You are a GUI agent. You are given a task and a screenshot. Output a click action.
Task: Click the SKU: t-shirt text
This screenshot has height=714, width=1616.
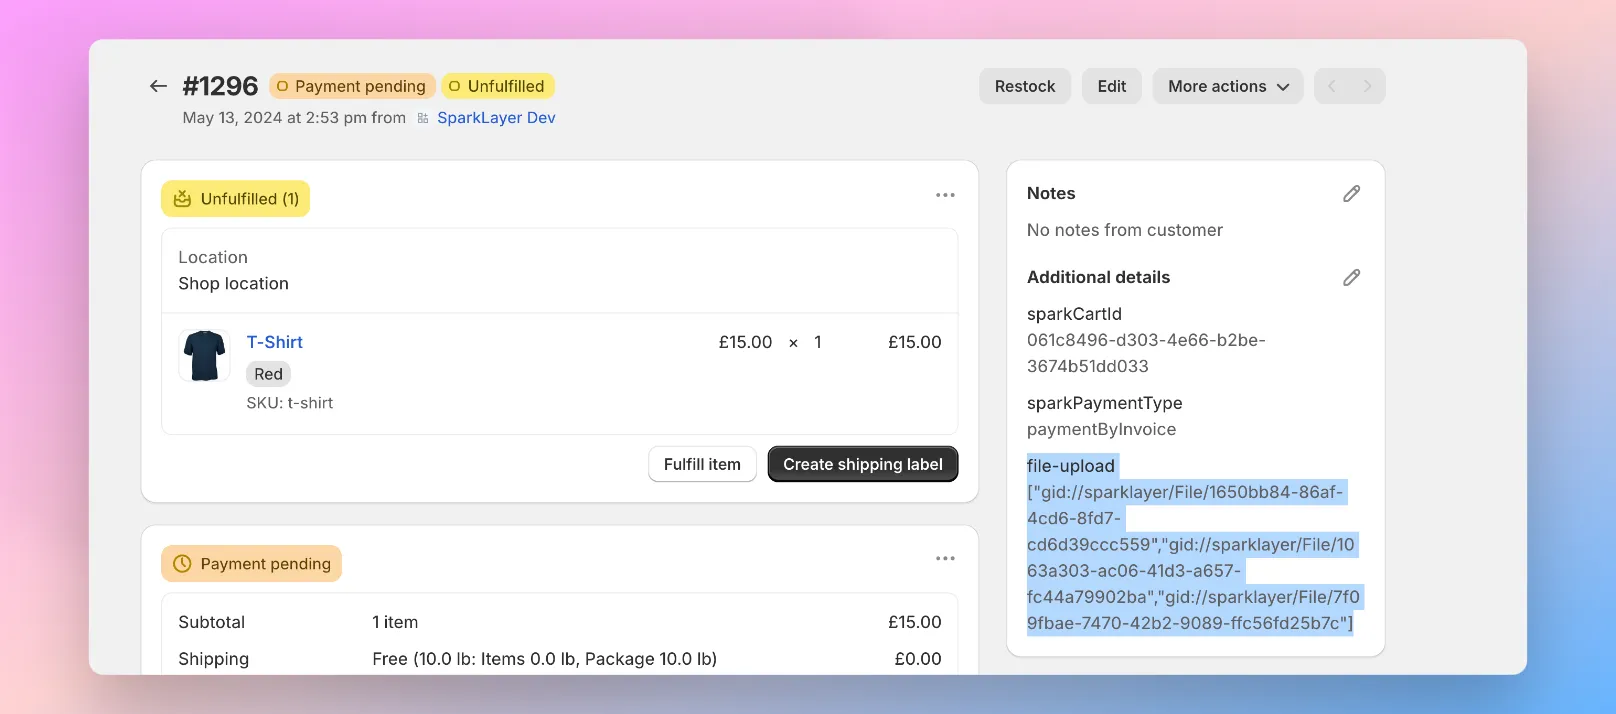point(290,403)
